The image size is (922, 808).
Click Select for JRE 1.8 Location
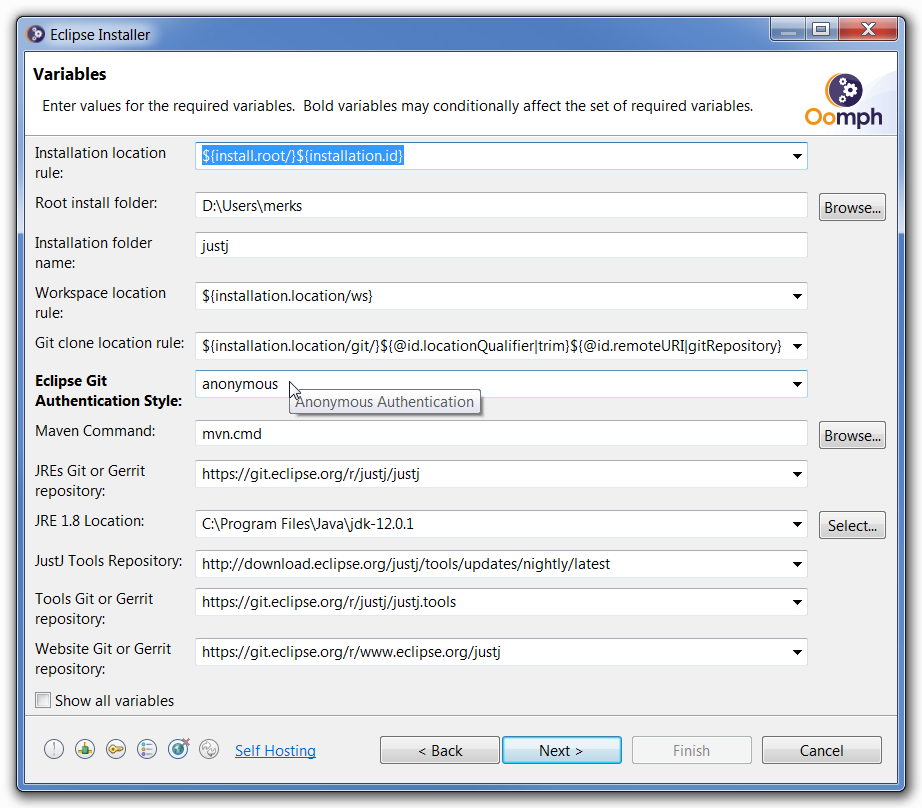pos(852,525)
